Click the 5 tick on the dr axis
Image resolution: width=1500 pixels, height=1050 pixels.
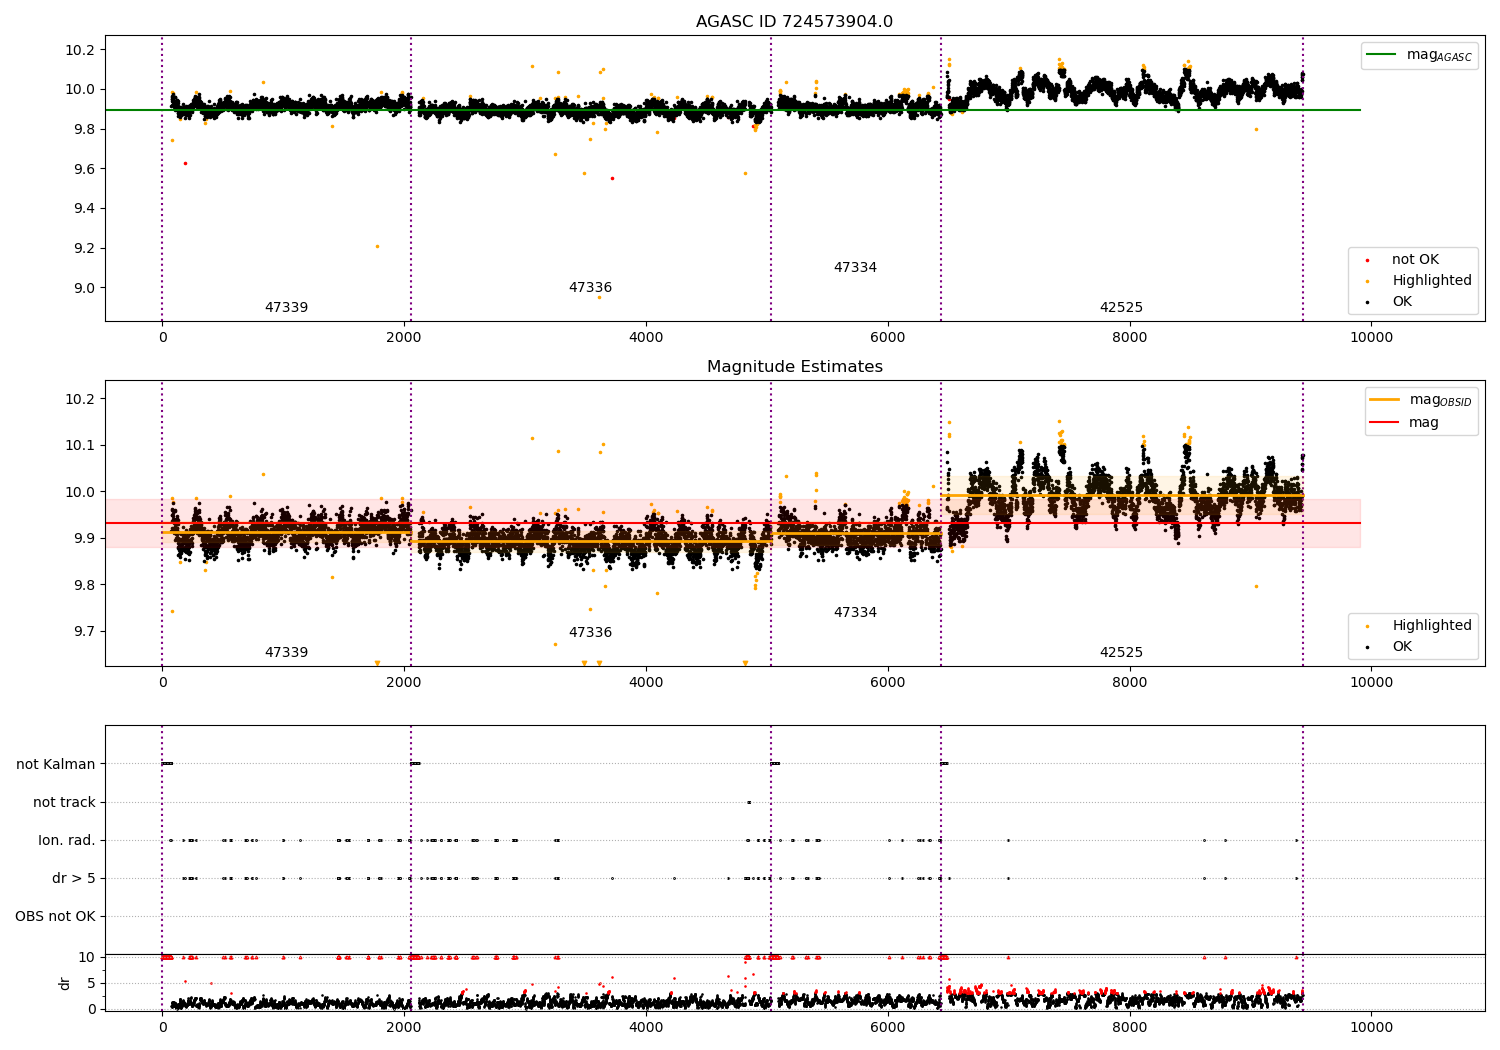click(x=91, y=983)
